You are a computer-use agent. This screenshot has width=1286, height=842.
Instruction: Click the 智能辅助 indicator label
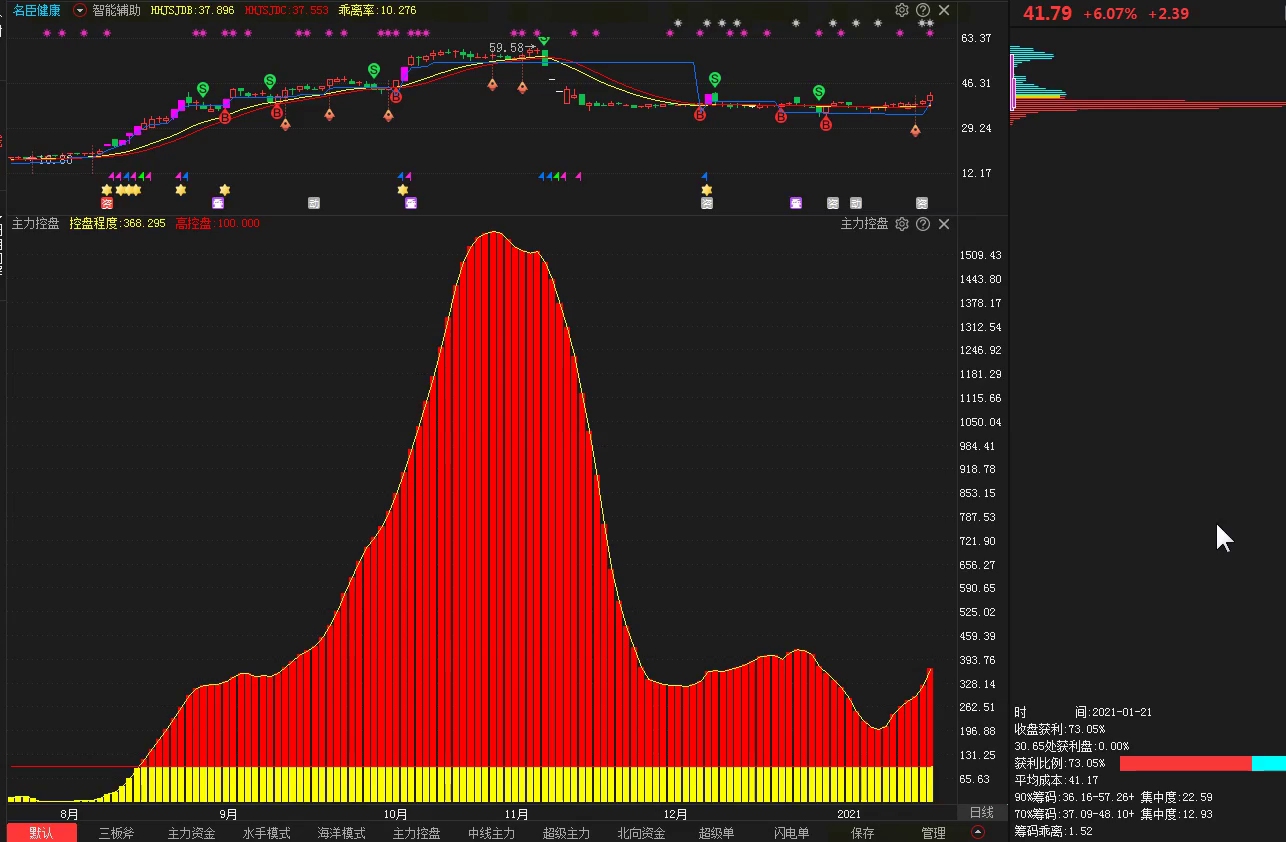(116, 10)
